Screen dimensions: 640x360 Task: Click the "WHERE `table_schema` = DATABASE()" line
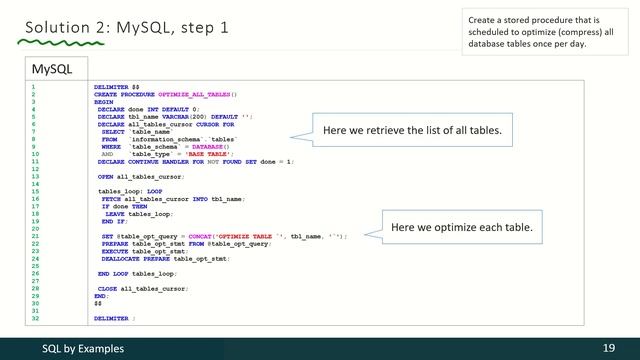(x=166, y=147)
